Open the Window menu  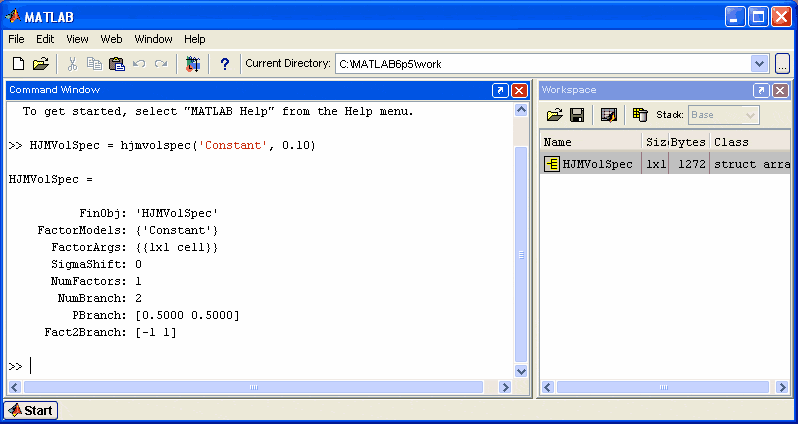(153, 39)
